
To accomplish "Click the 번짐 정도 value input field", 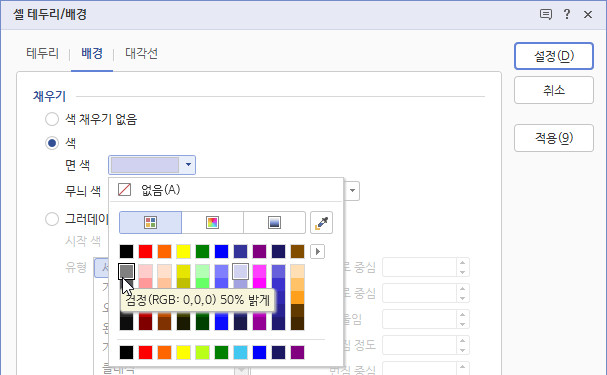I will (419, 345).
